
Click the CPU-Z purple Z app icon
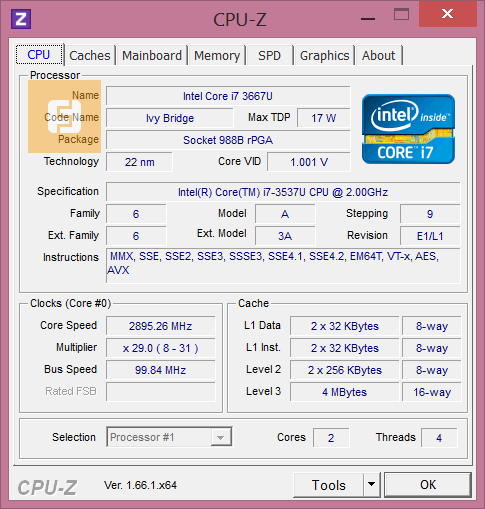21,19
